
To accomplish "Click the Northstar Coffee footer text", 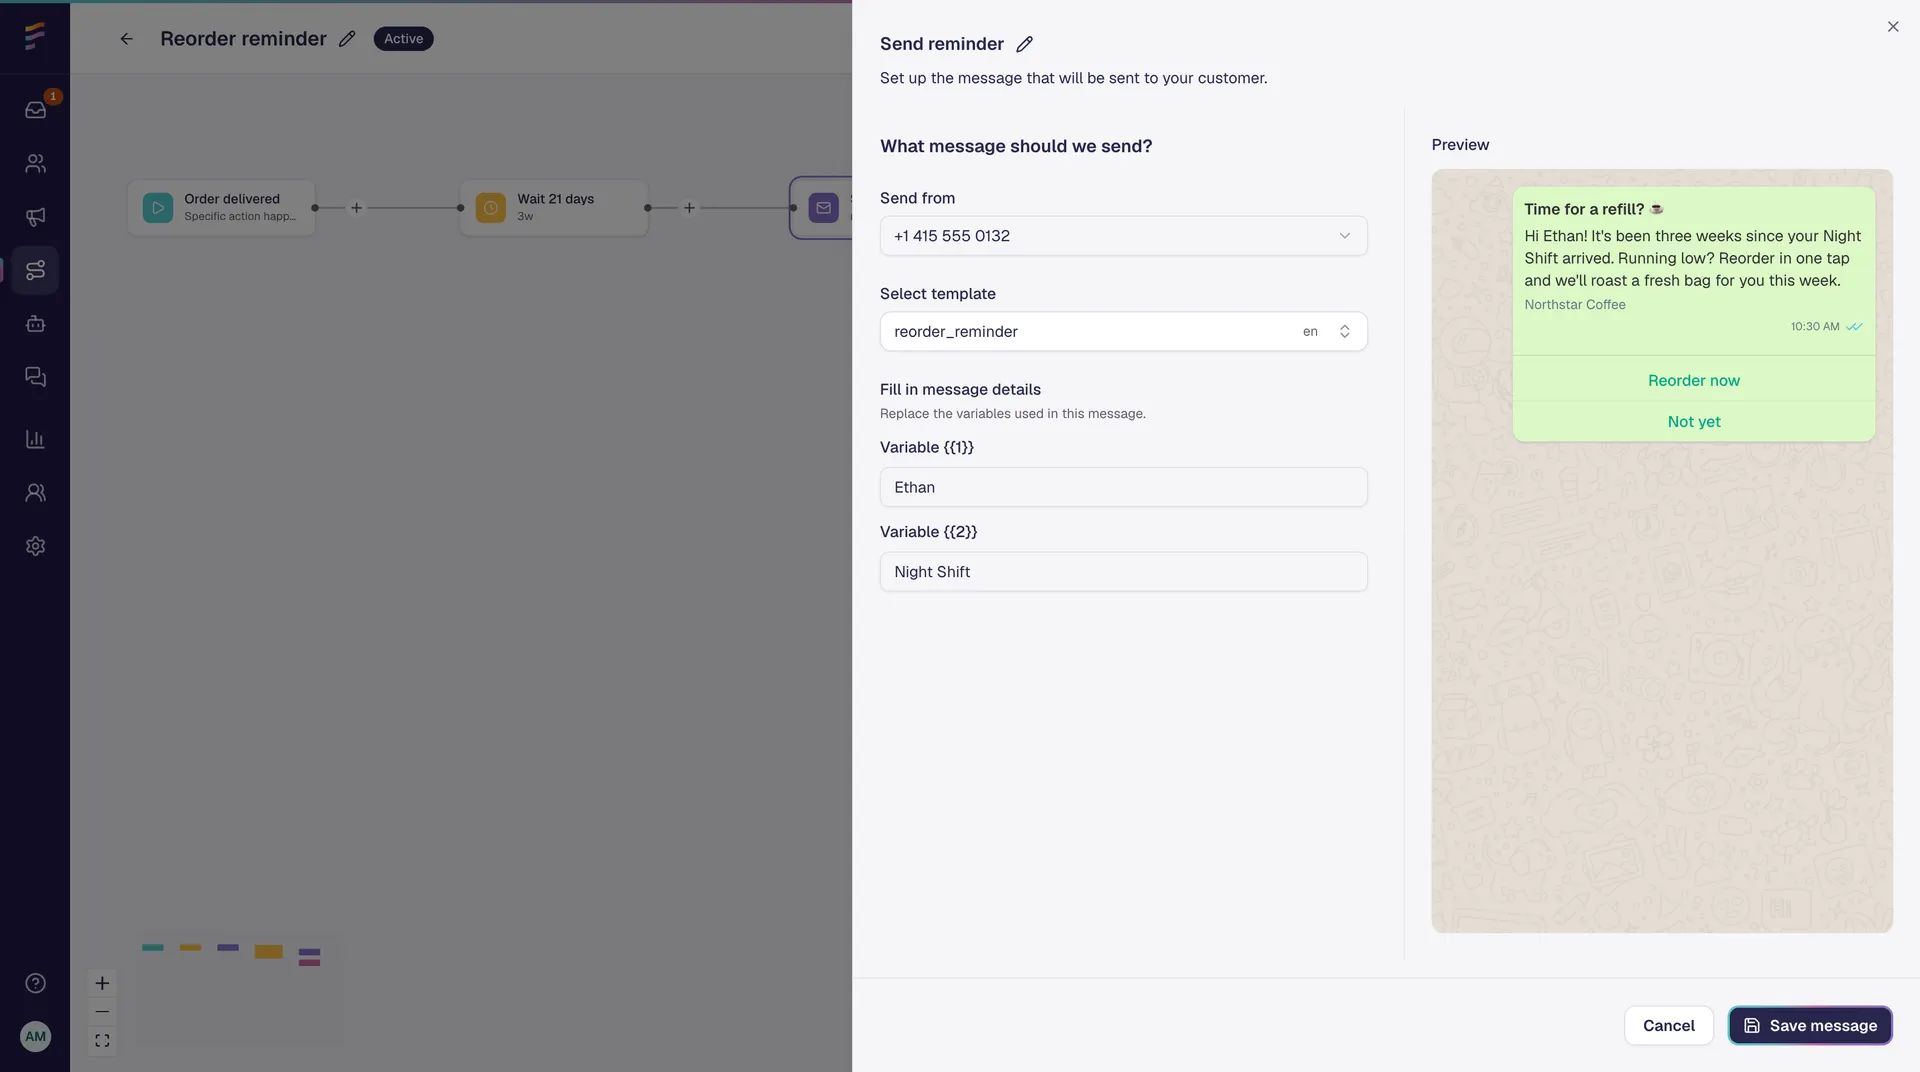I will (1574, 305).
